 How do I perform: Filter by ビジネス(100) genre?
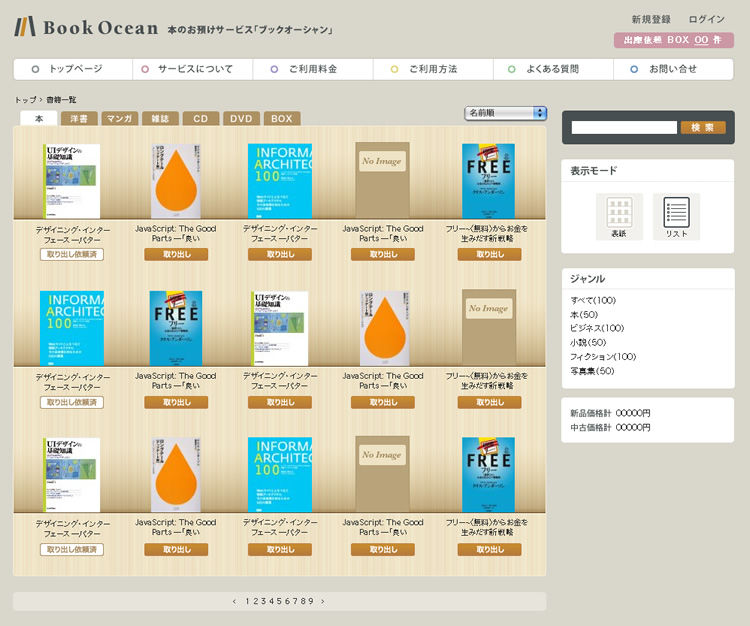[x=597, y=328]
